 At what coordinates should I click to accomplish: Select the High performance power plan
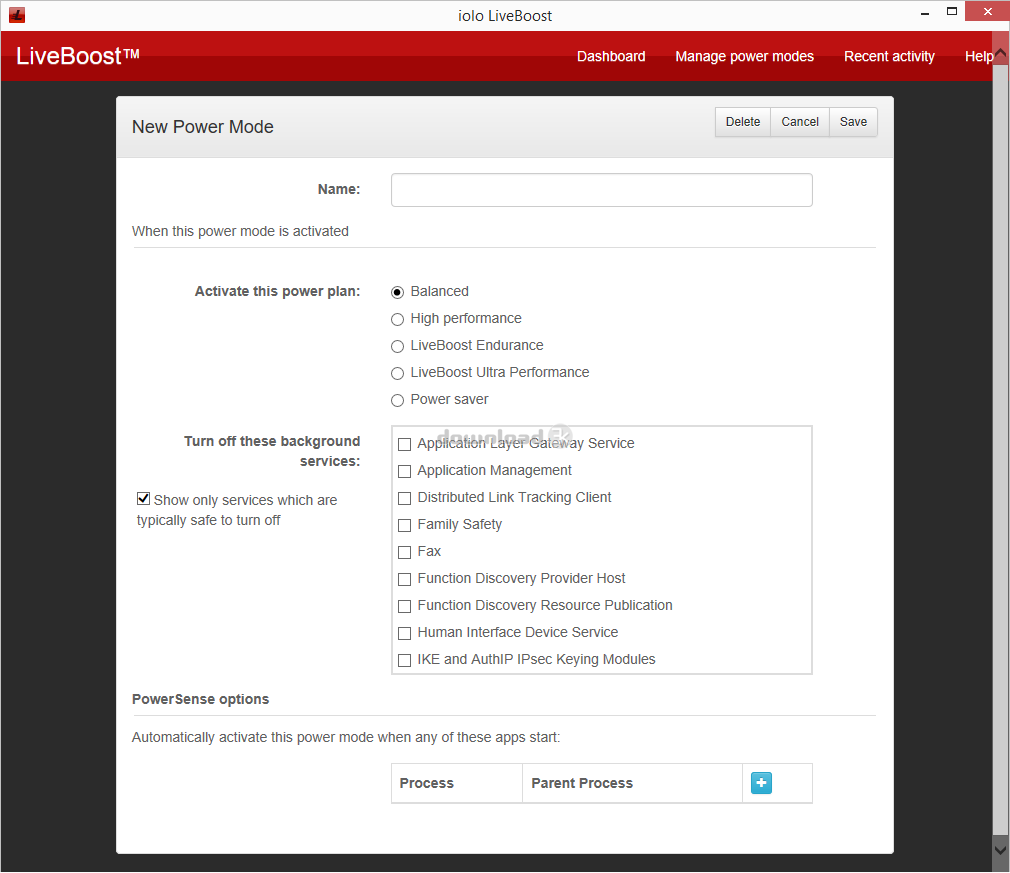click(x=397, y=320)
